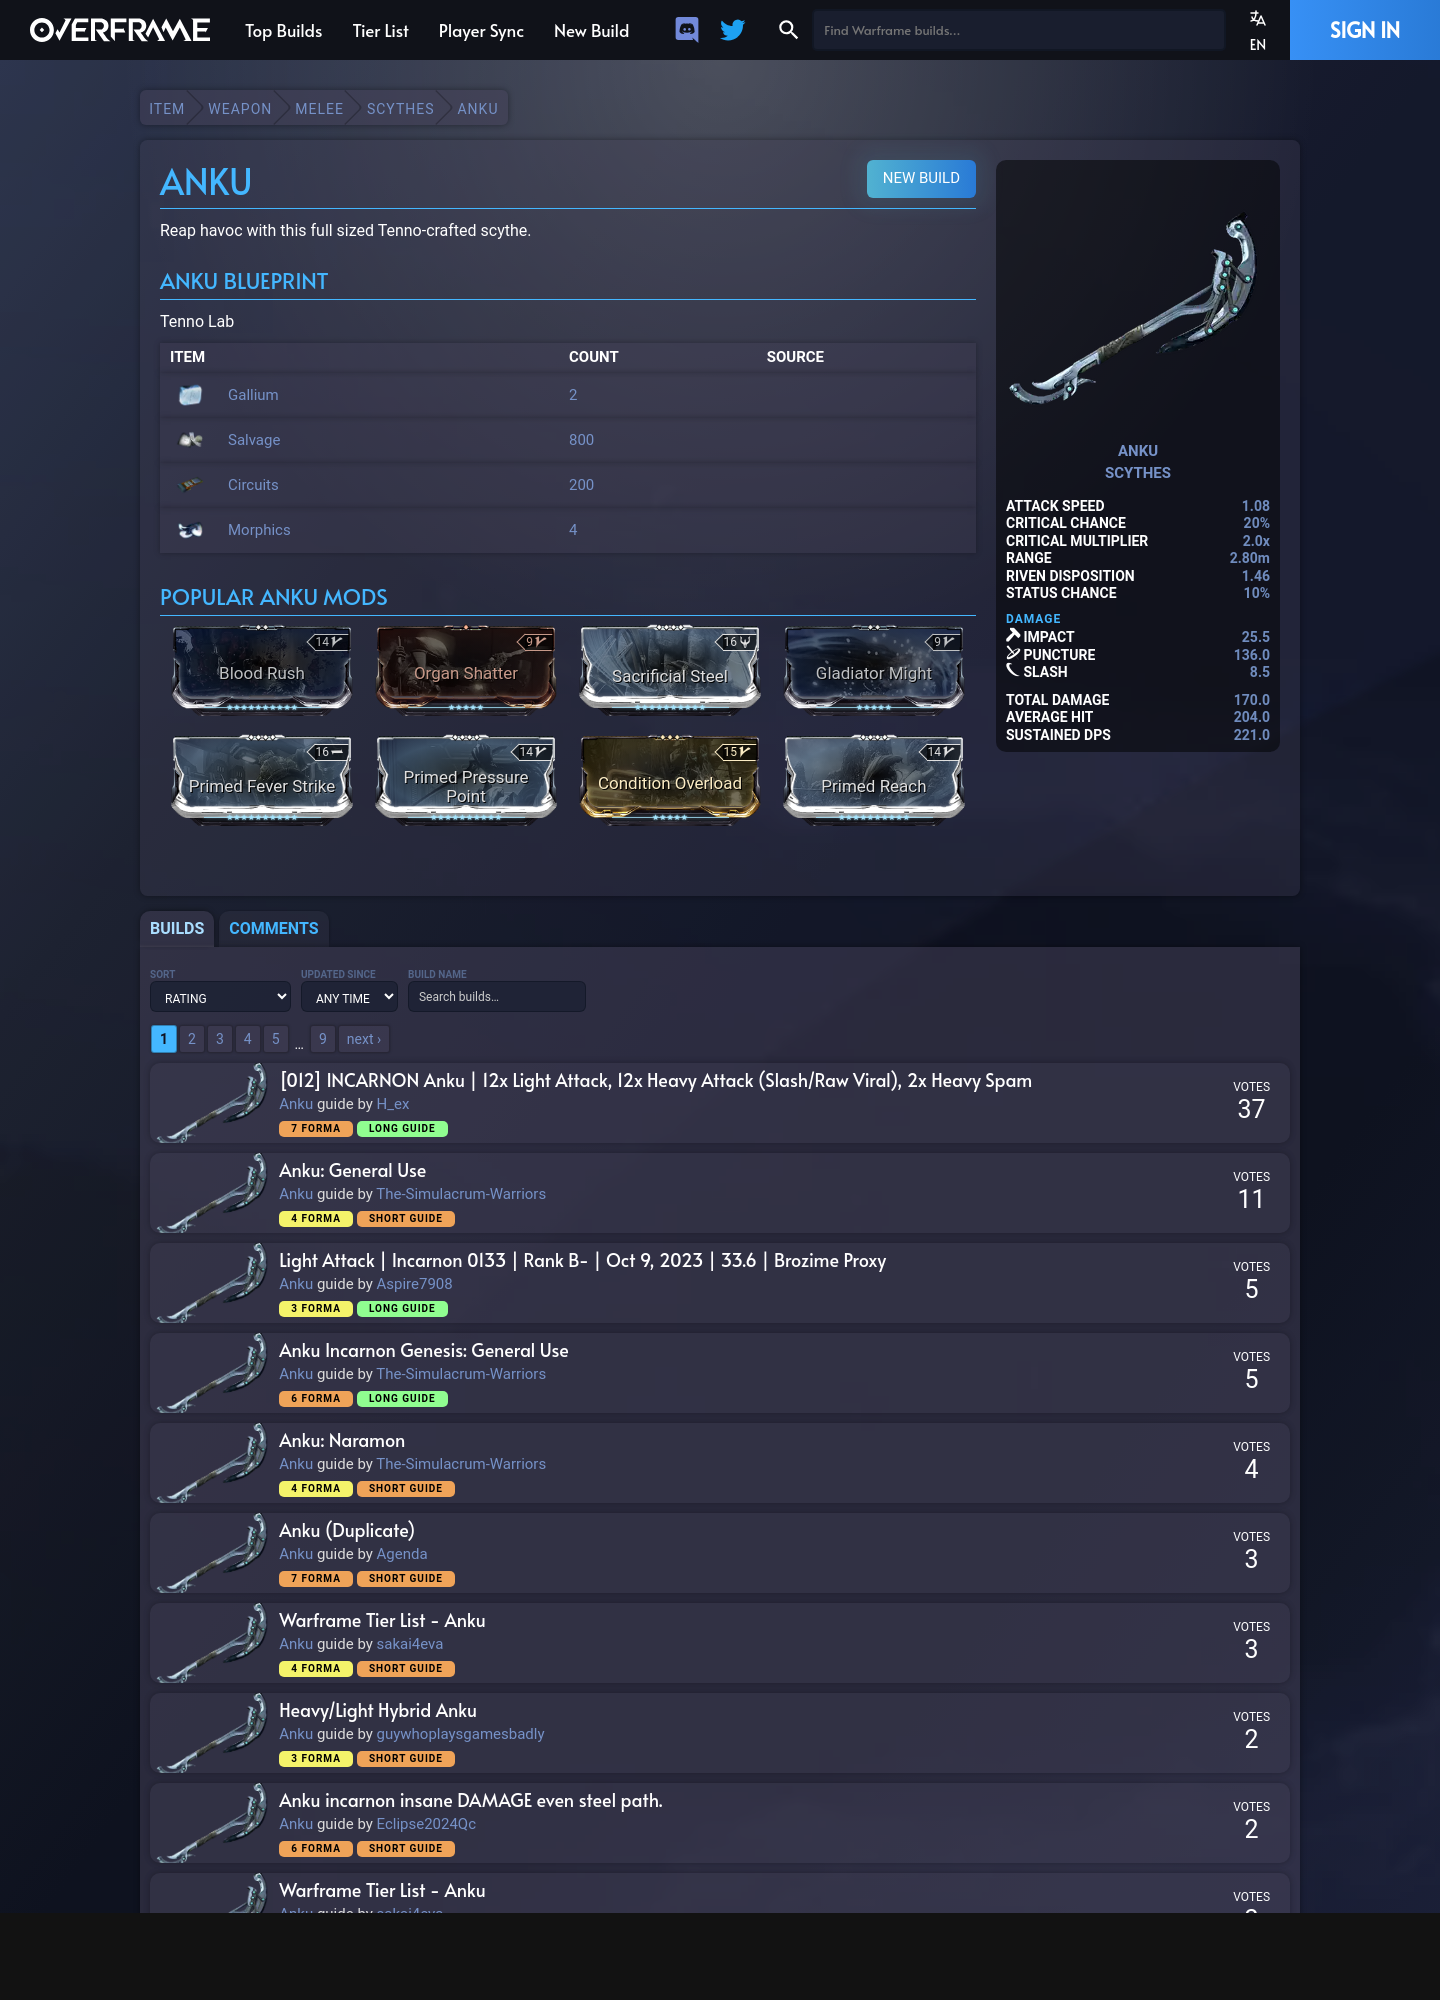
Task: Open the Sort by Rating dropdown
Action: coord(220,997)
